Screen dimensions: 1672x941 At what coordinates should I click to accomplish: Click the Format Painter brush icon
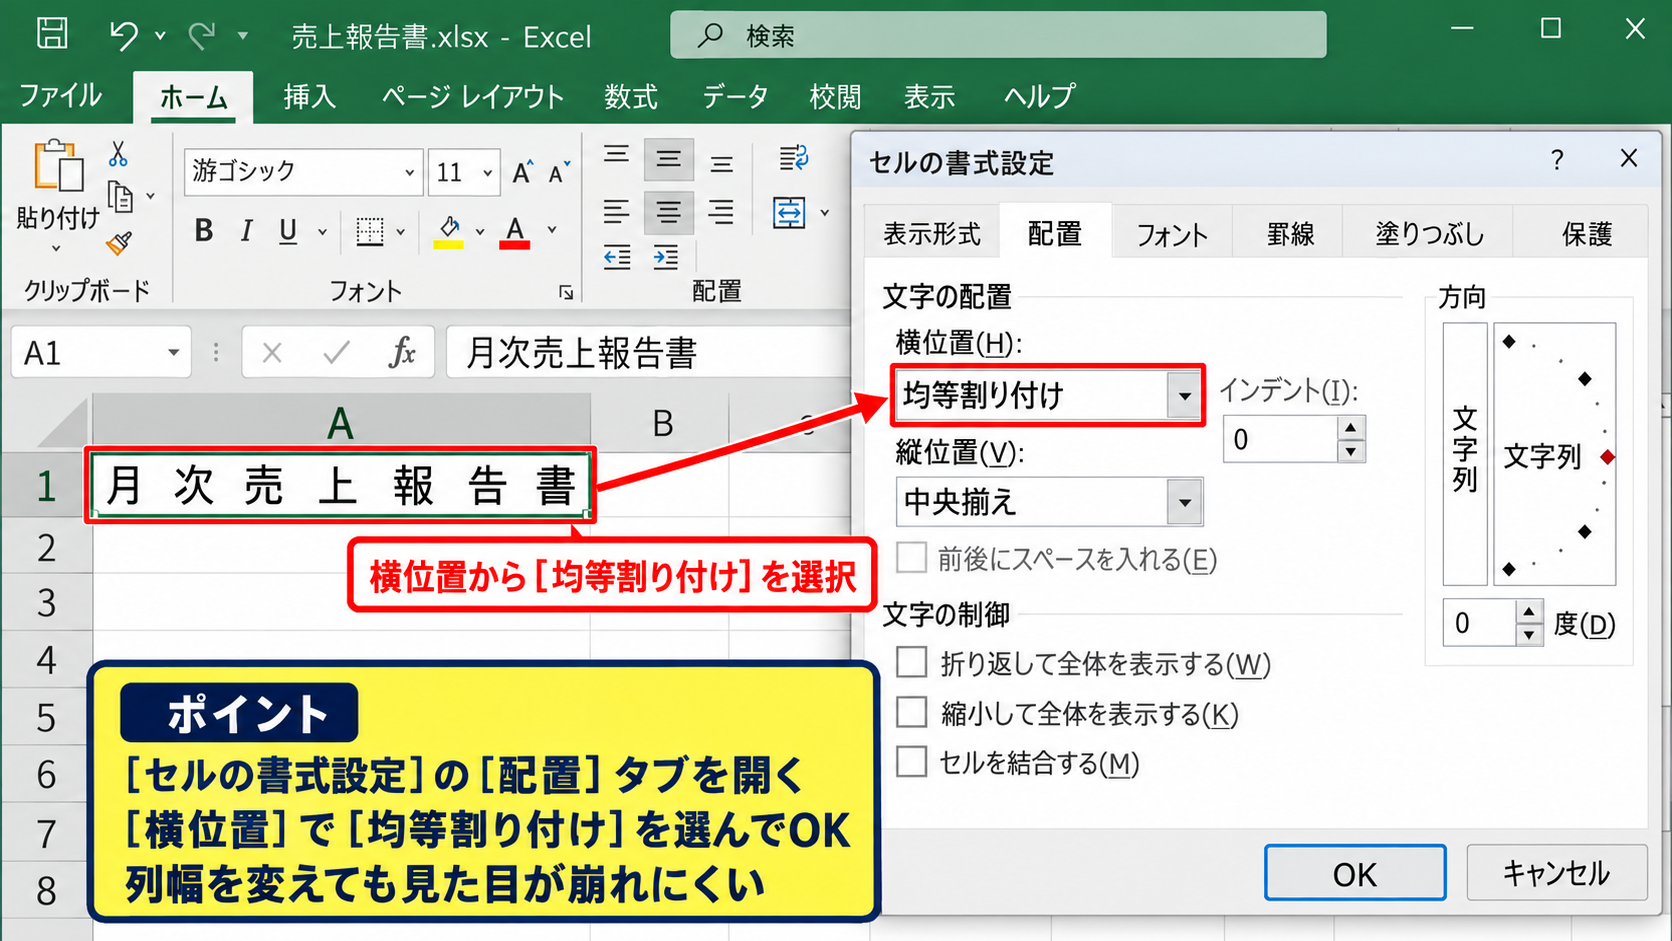tap(119, 242)
